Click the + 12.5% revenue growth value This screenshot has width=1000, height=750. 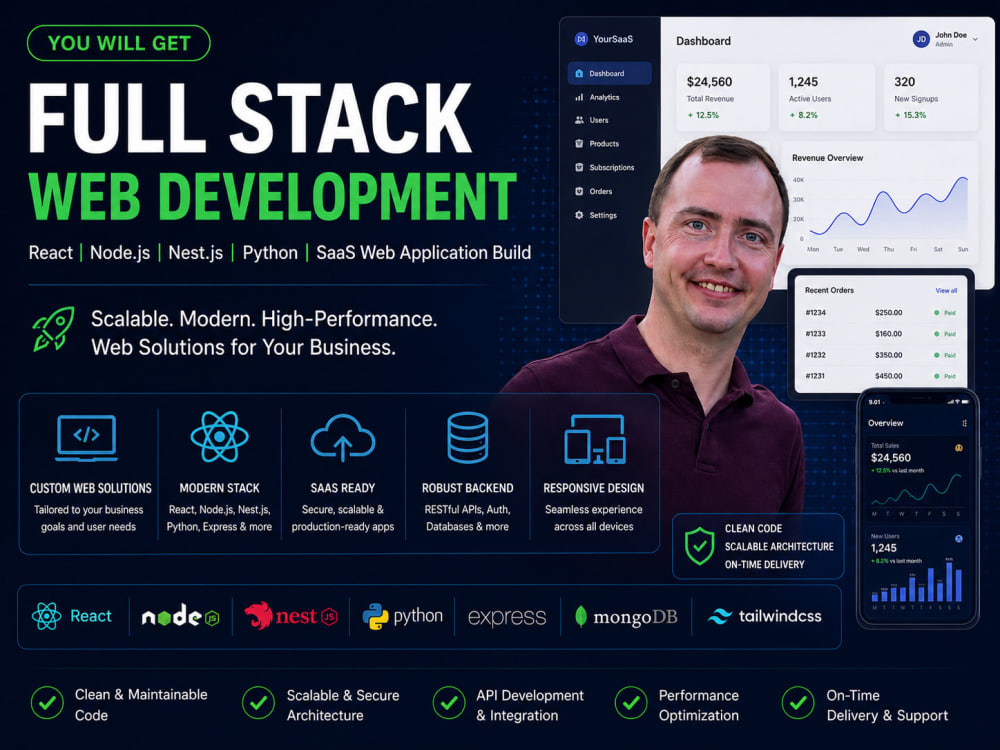703,115
